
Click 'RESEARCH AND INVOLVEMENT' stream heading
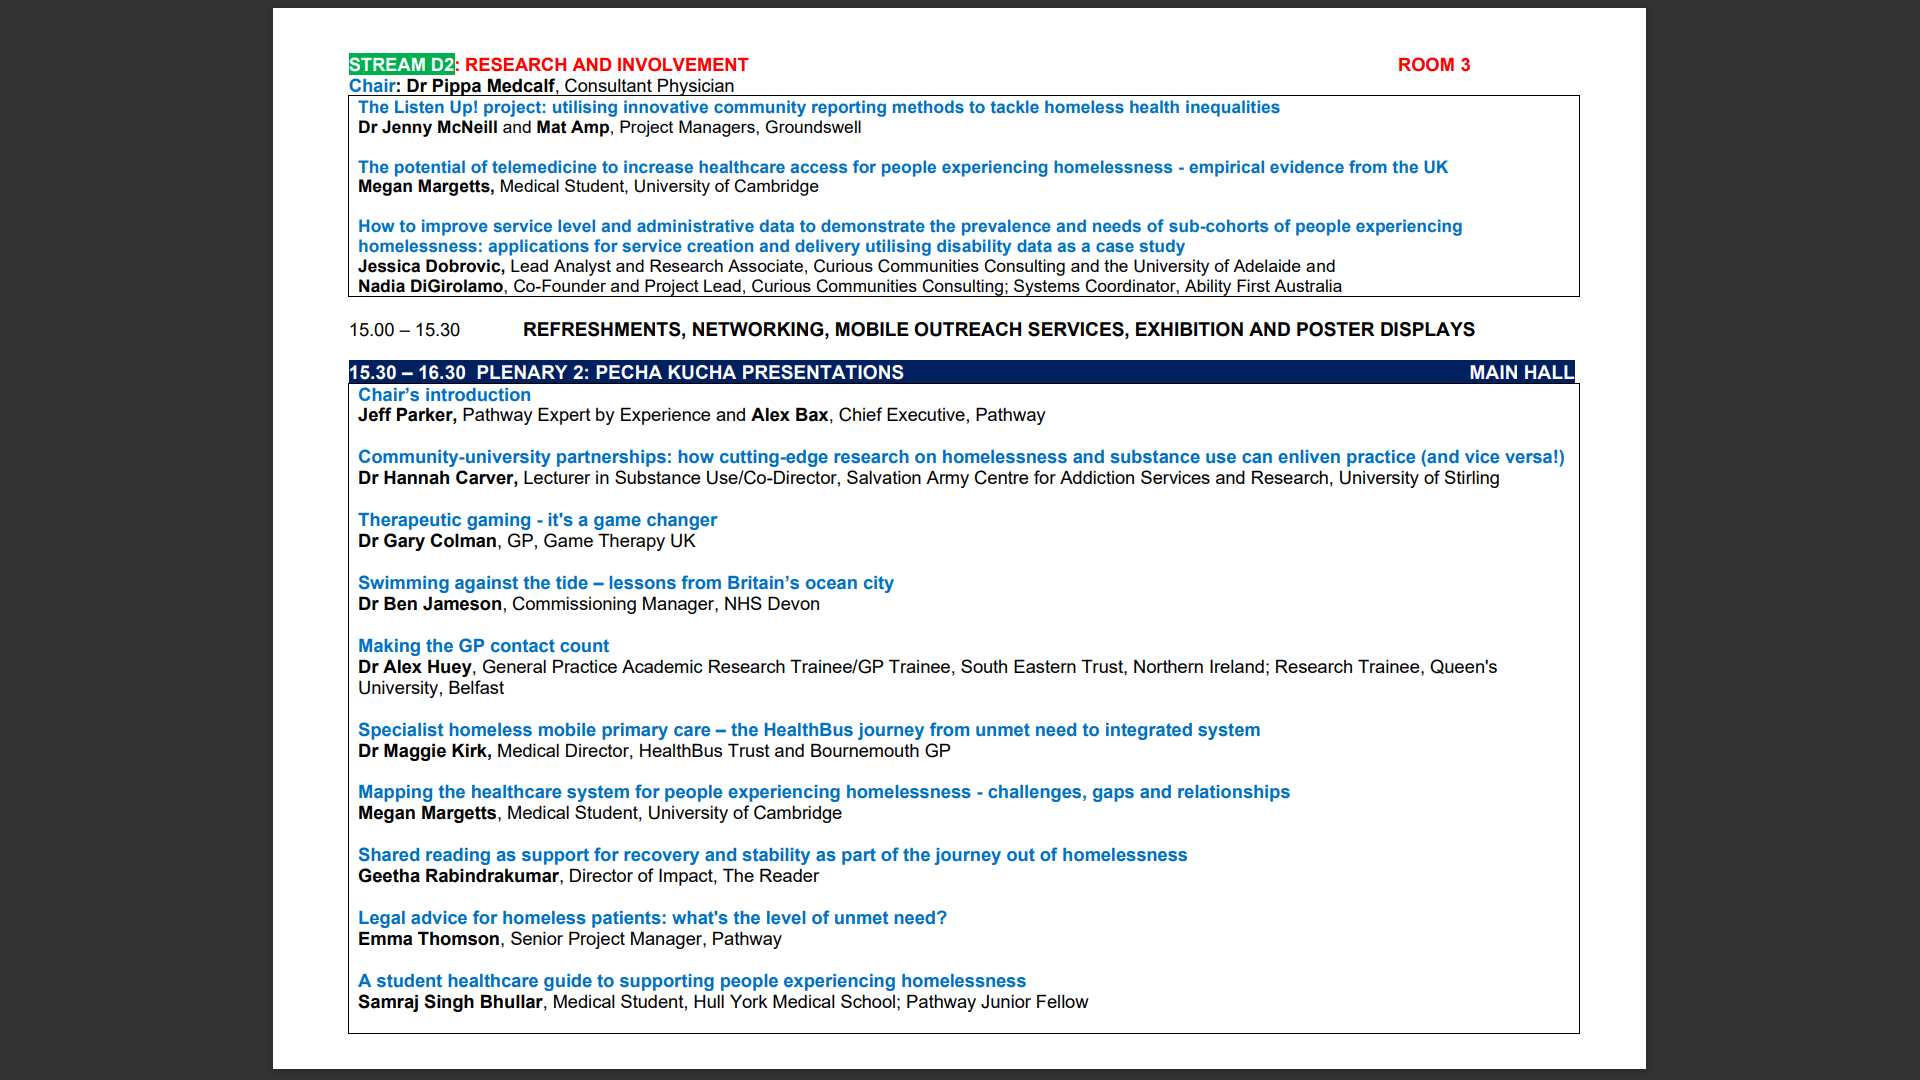pos(606,65)
